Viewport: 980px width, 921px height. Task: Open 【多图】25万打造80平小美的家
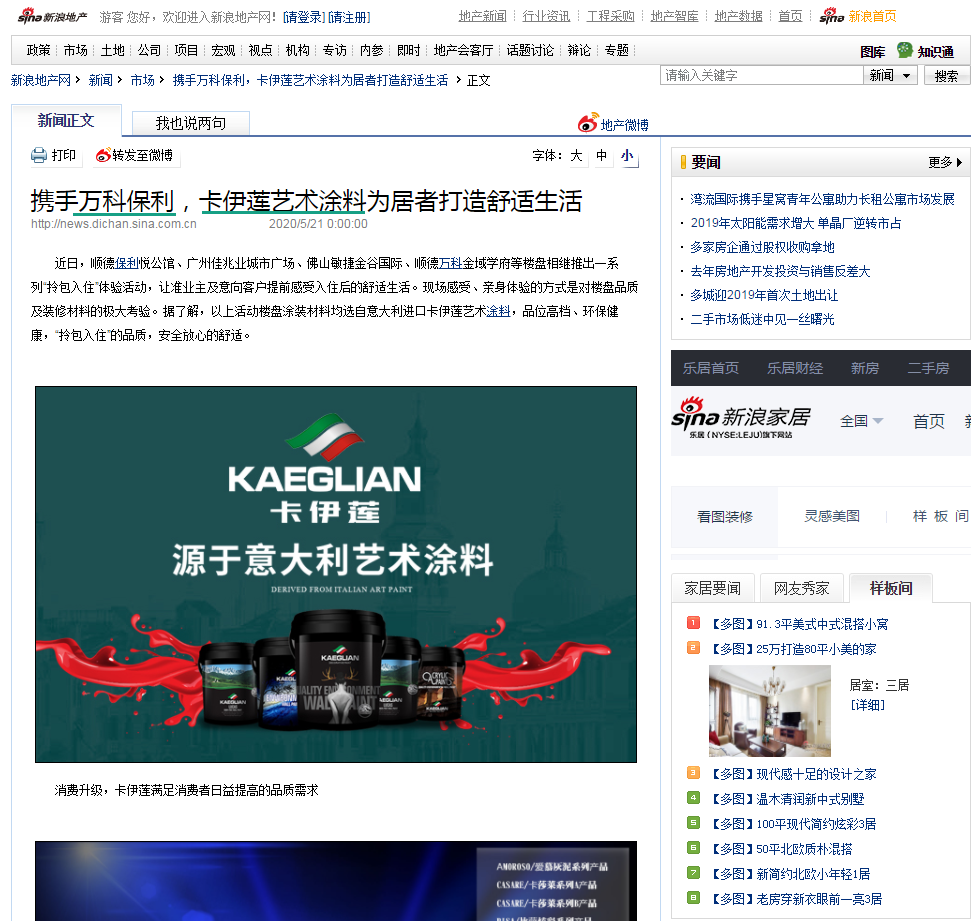pyautogui.click(x=792, y=649)
